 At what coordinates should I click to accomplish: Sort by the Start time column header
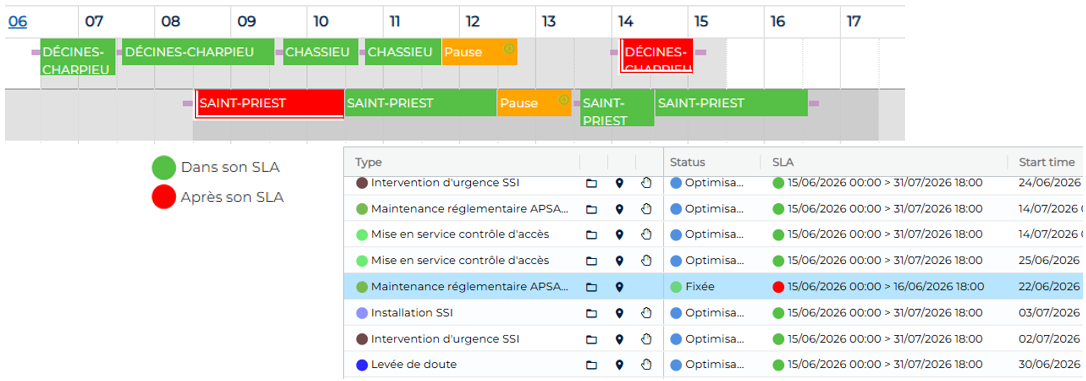coord(1047,162)
